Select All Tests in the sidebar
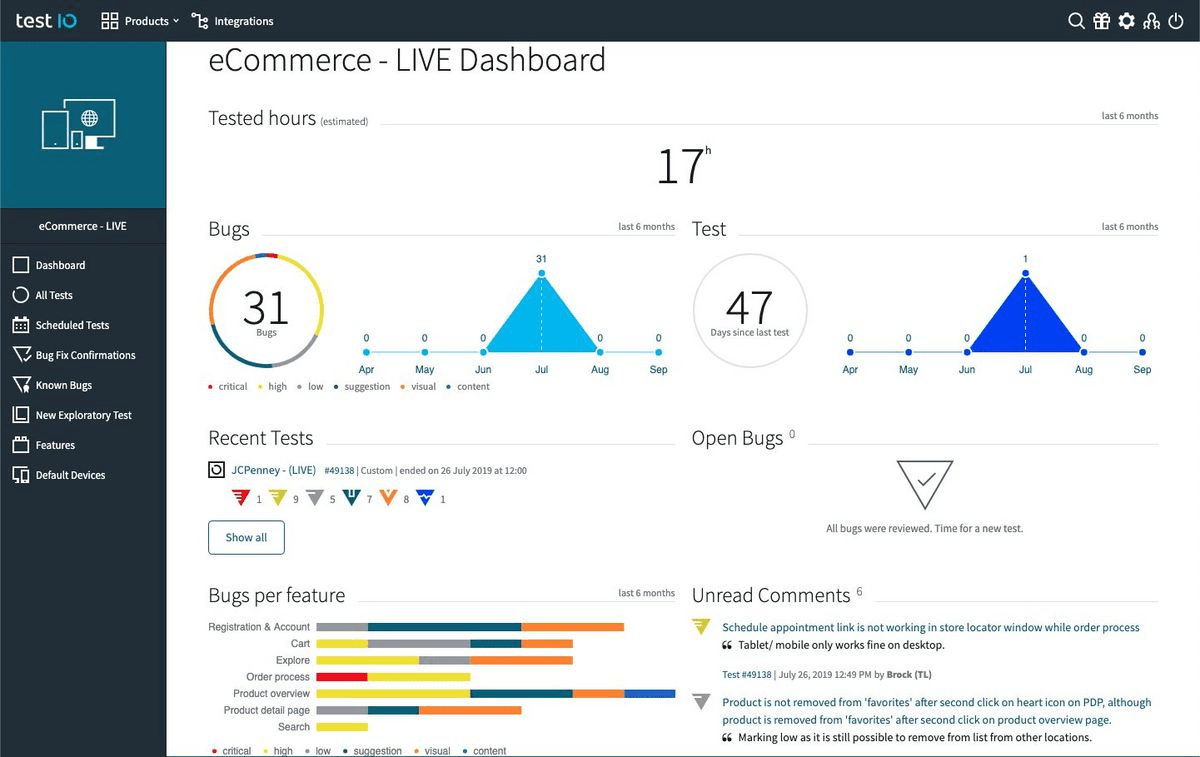 coord(54,295)
